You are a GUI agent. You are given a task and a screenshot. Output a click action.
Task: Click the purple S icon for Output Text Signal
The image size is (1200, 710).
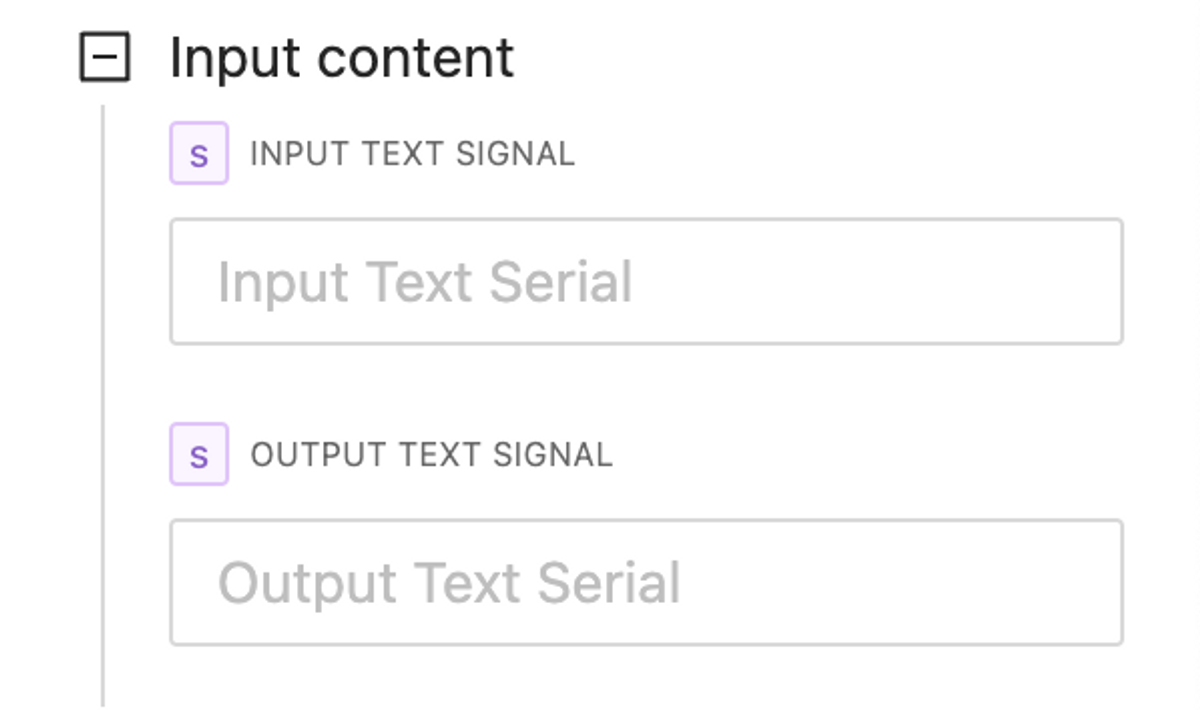199,455
